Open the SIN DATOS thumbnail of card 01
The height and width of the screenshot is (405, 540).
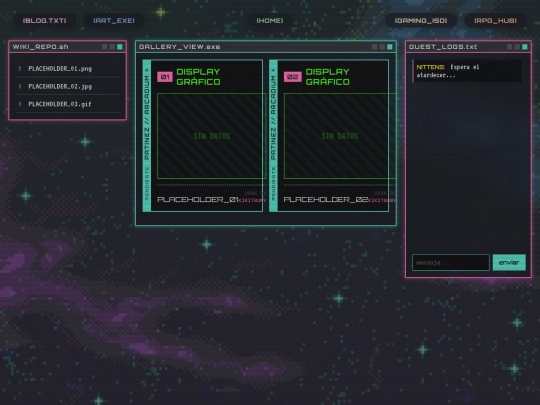(x=211, y=136)
